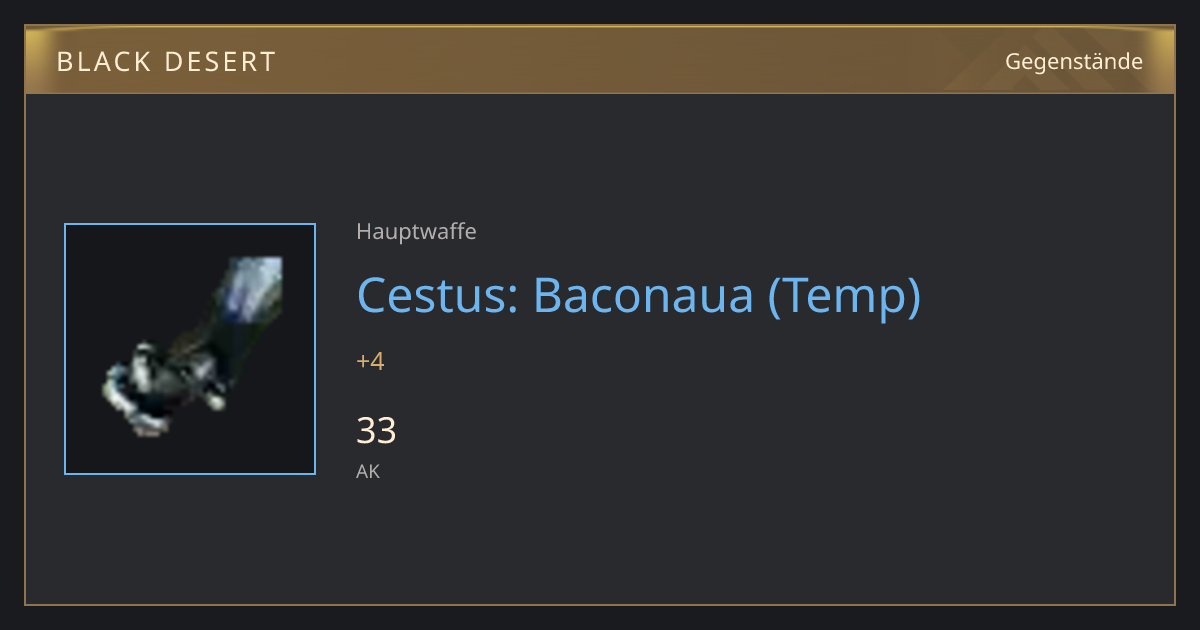Click the 33 attack value
The height and width of the screenshot is (630, 1200).
coord(376,431)
